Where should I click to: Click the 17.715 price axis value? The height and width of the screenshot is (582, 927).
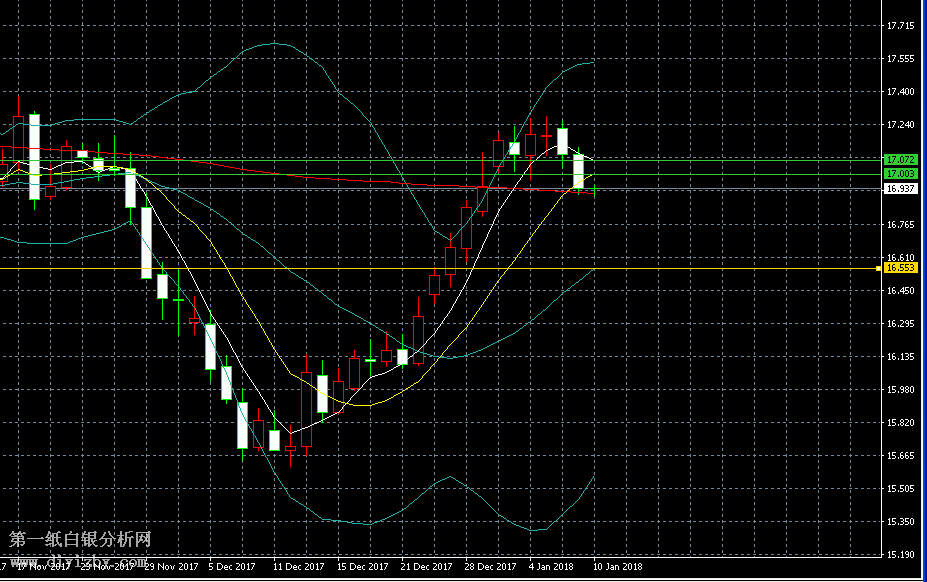[x=900, y=26]
